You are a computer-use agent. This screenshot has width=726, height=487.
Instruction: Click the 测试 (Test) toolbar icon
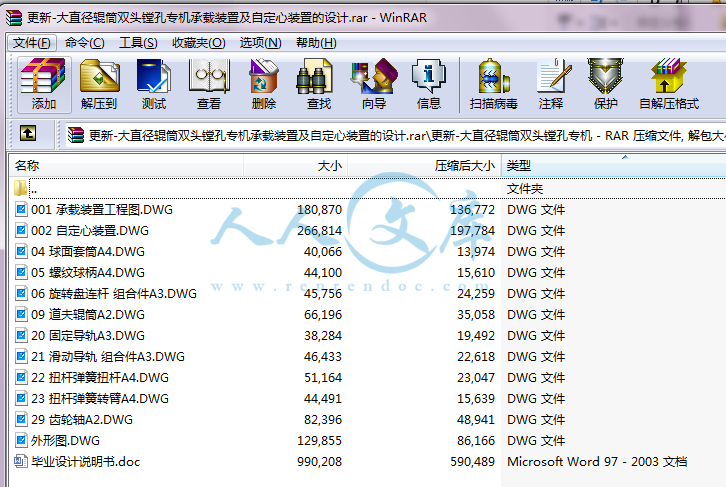(154, 85)
